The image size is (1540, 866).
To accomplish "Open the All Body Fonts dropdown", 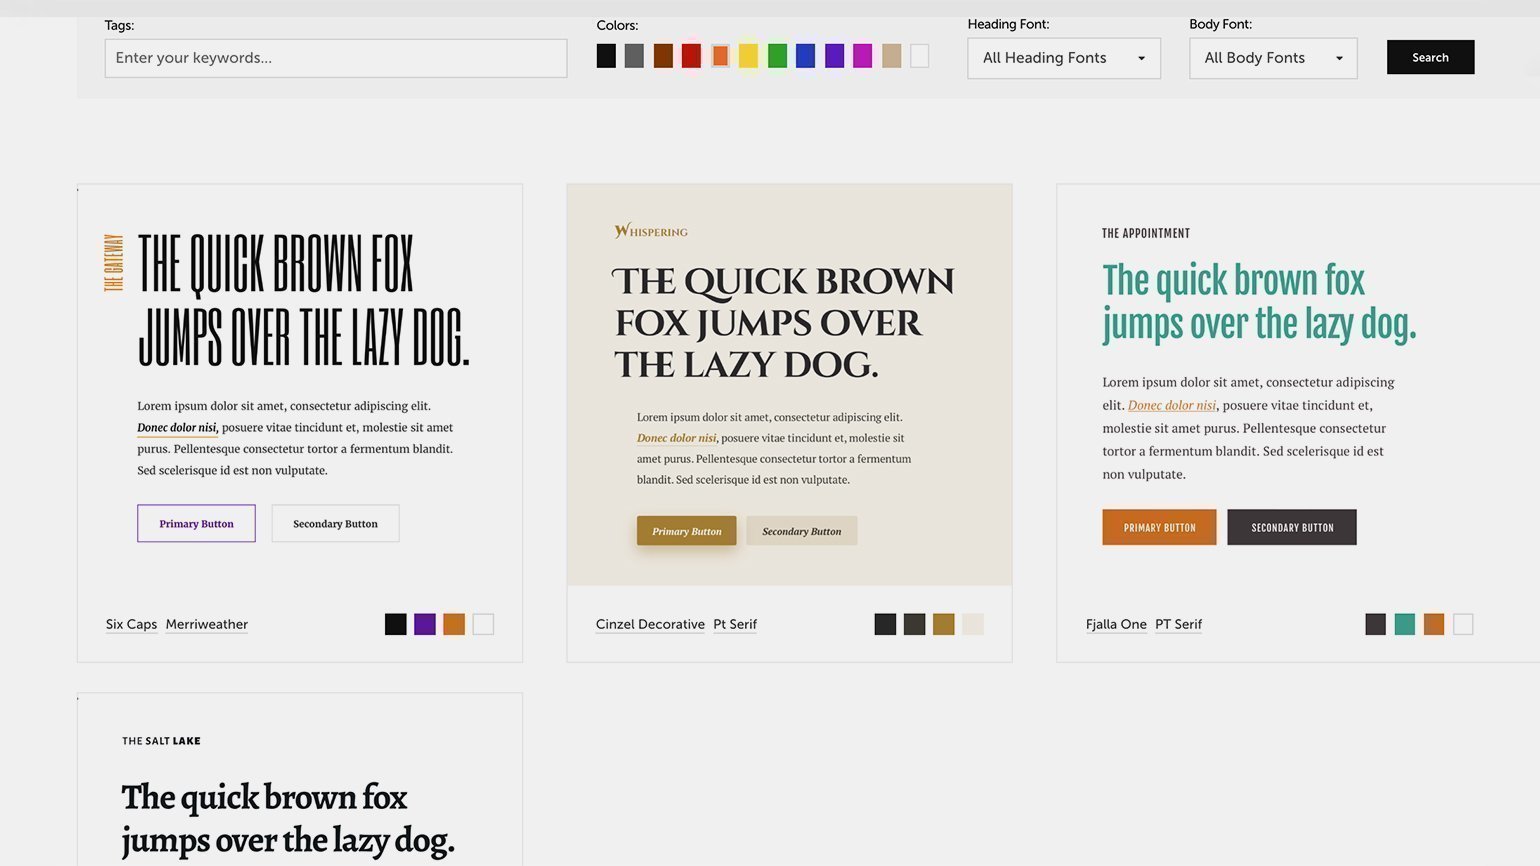I will 1273,58.
